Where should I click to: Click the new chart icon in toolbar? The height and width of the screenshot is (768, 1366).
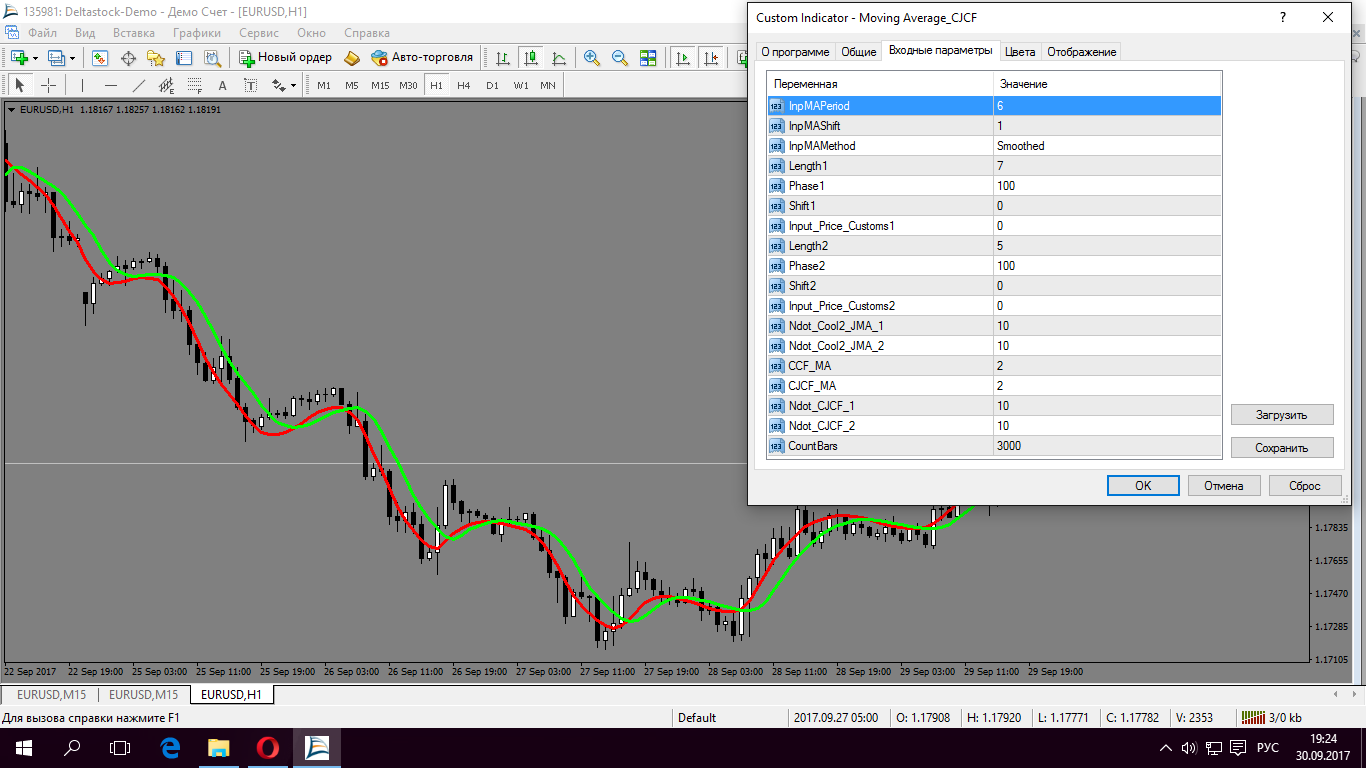20,58
